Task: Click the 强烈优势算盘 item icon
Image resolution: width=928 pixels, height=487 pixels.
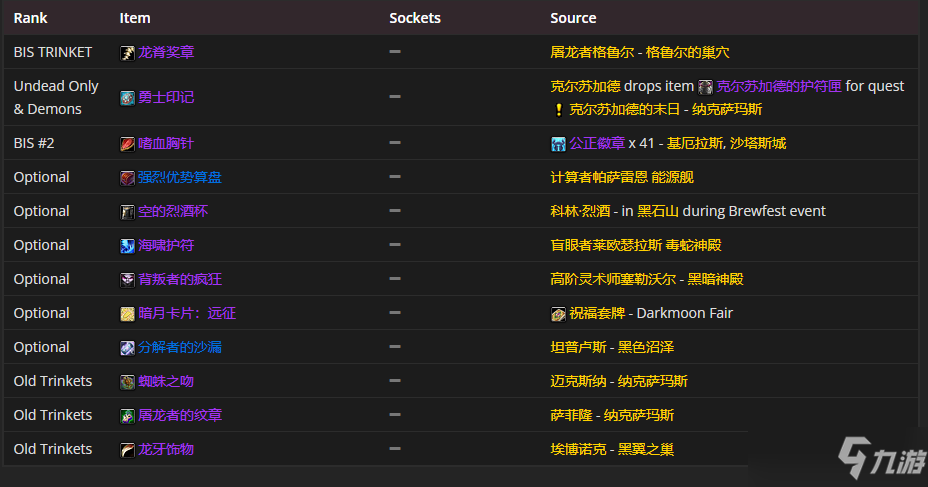Action: coord(127,178)
